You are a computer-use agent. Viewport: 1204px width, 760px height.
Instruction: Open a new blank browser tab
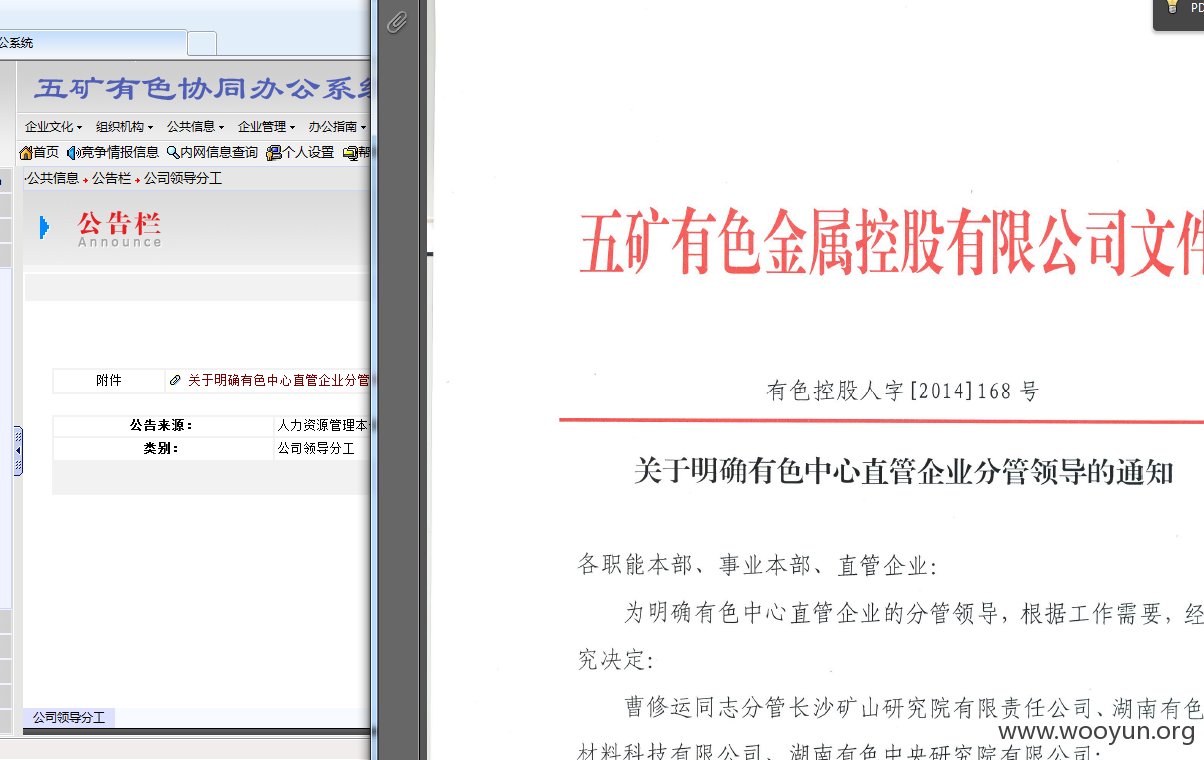(202, 43)
